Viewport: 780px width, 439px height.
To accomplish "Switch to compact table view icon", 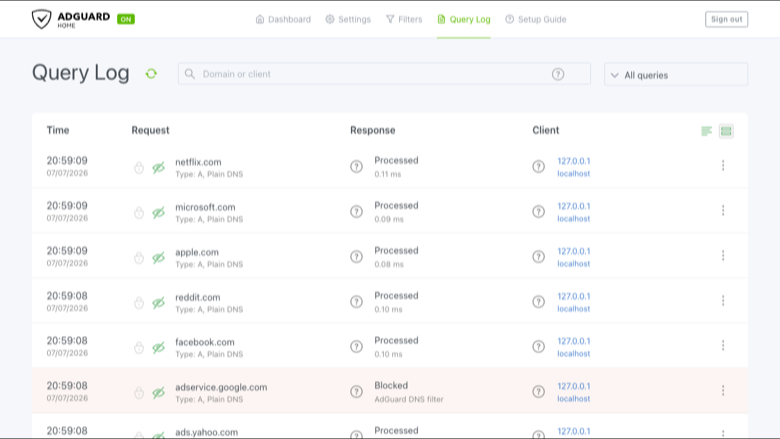I will (x=706, y=131).
